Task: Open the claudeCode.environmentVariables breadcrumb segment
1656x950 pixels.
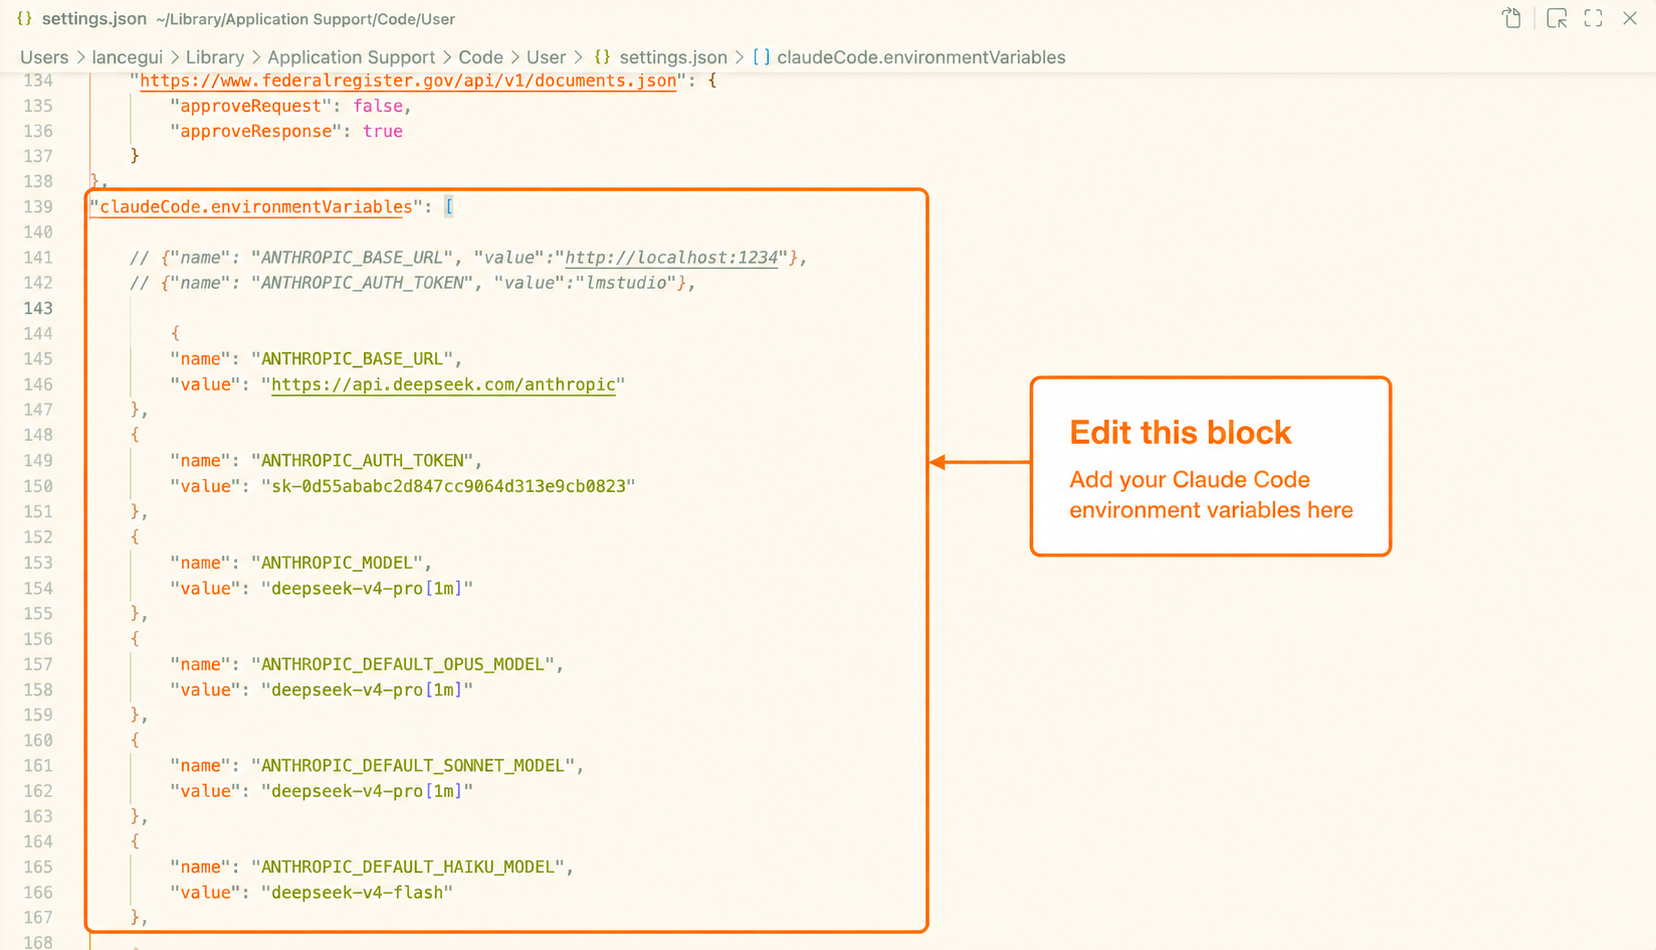Action: (x=921, y=57)
